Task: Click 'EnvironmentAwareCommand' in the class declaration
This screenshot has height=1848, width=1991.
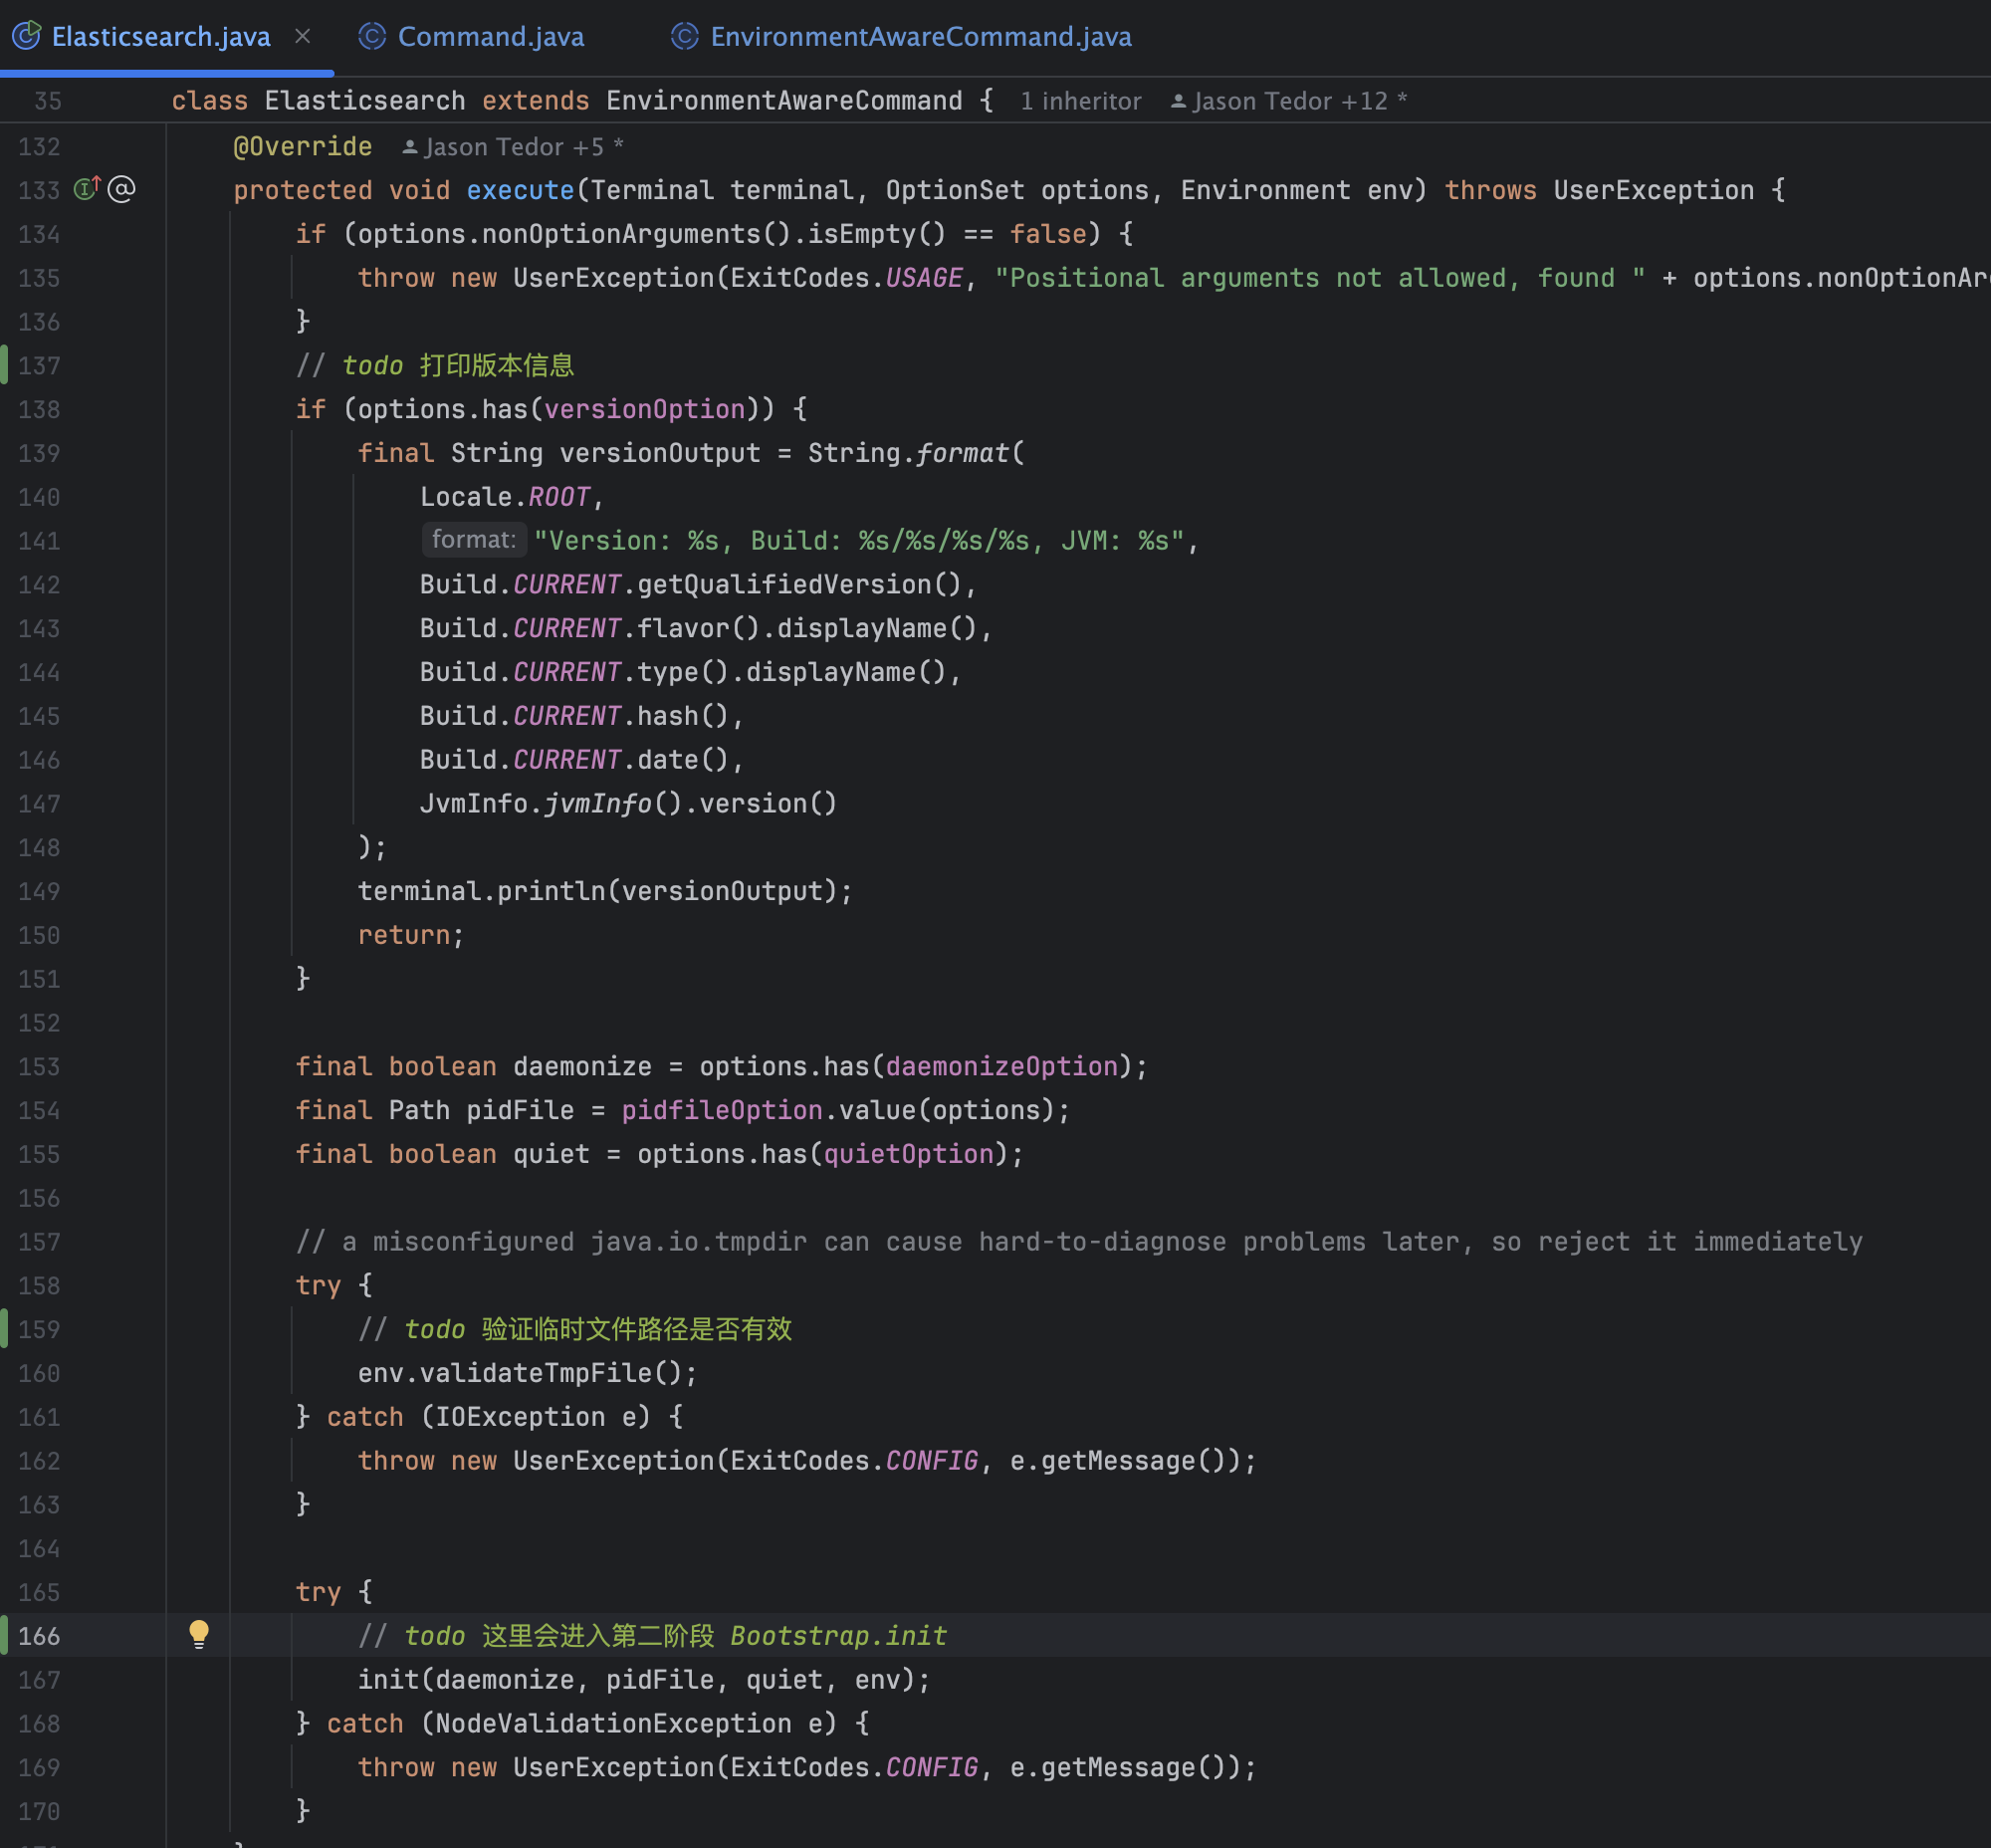Action: [x=784, y=101]
